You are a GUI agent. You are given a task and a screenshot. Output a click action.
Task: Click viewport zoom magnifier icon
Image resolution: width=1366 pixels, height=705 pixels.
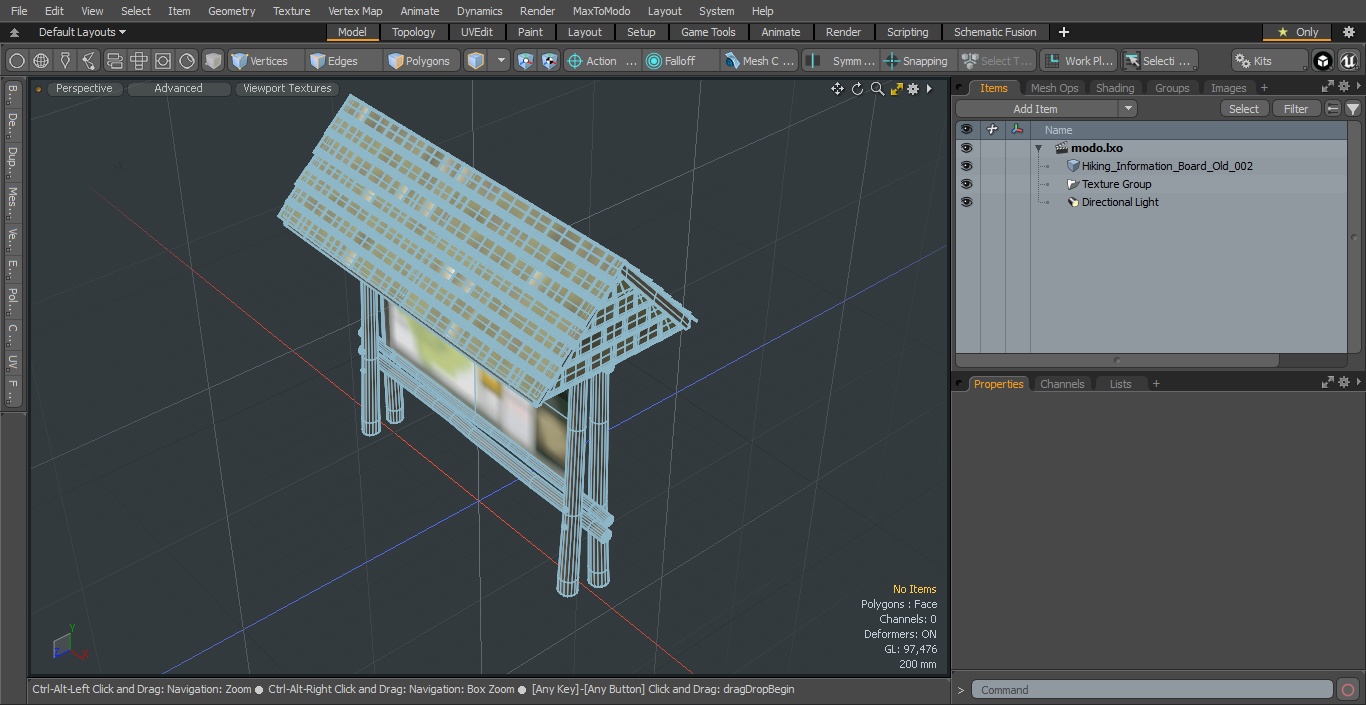pos(877,89)
